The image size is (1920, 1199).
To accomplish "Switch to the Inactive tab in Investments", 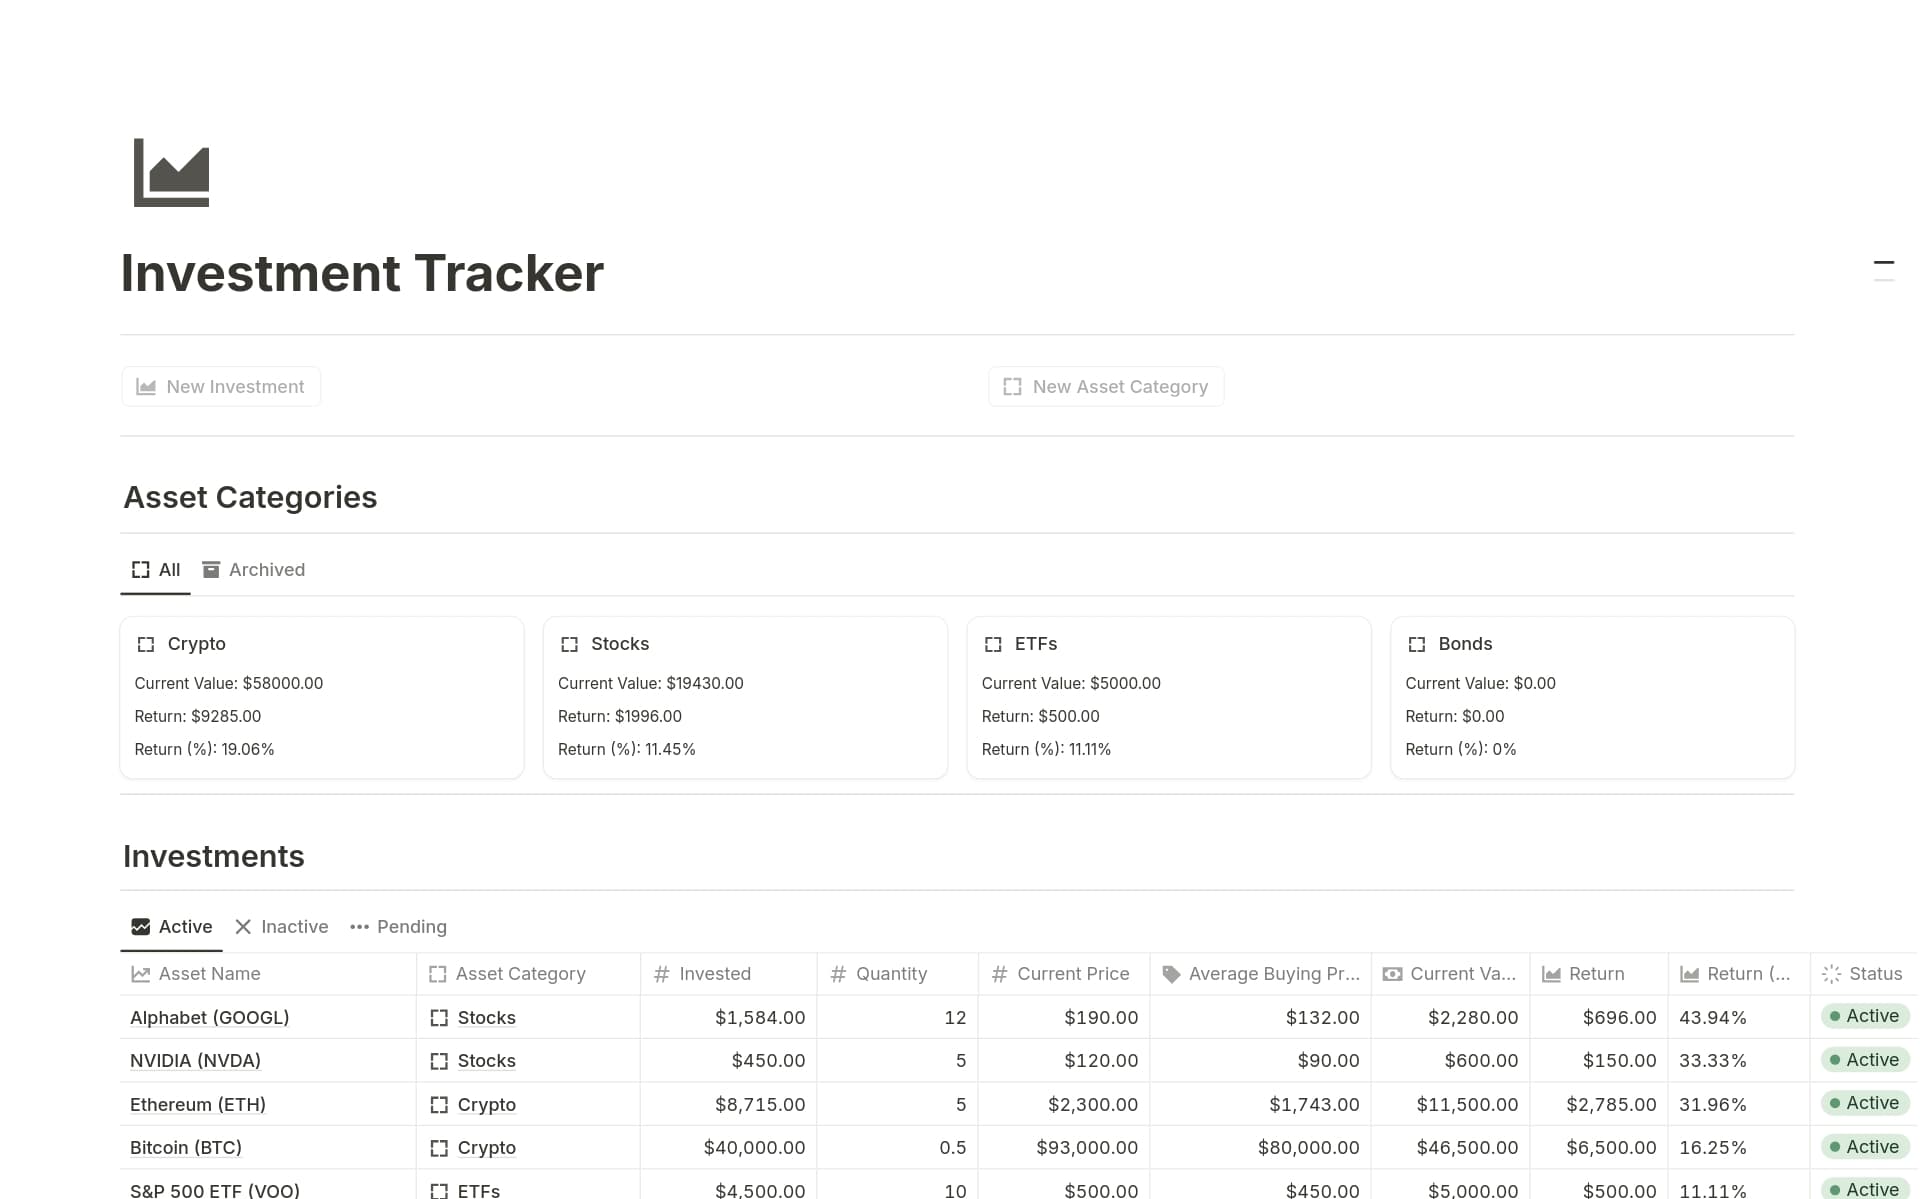I will coord(294,926).
